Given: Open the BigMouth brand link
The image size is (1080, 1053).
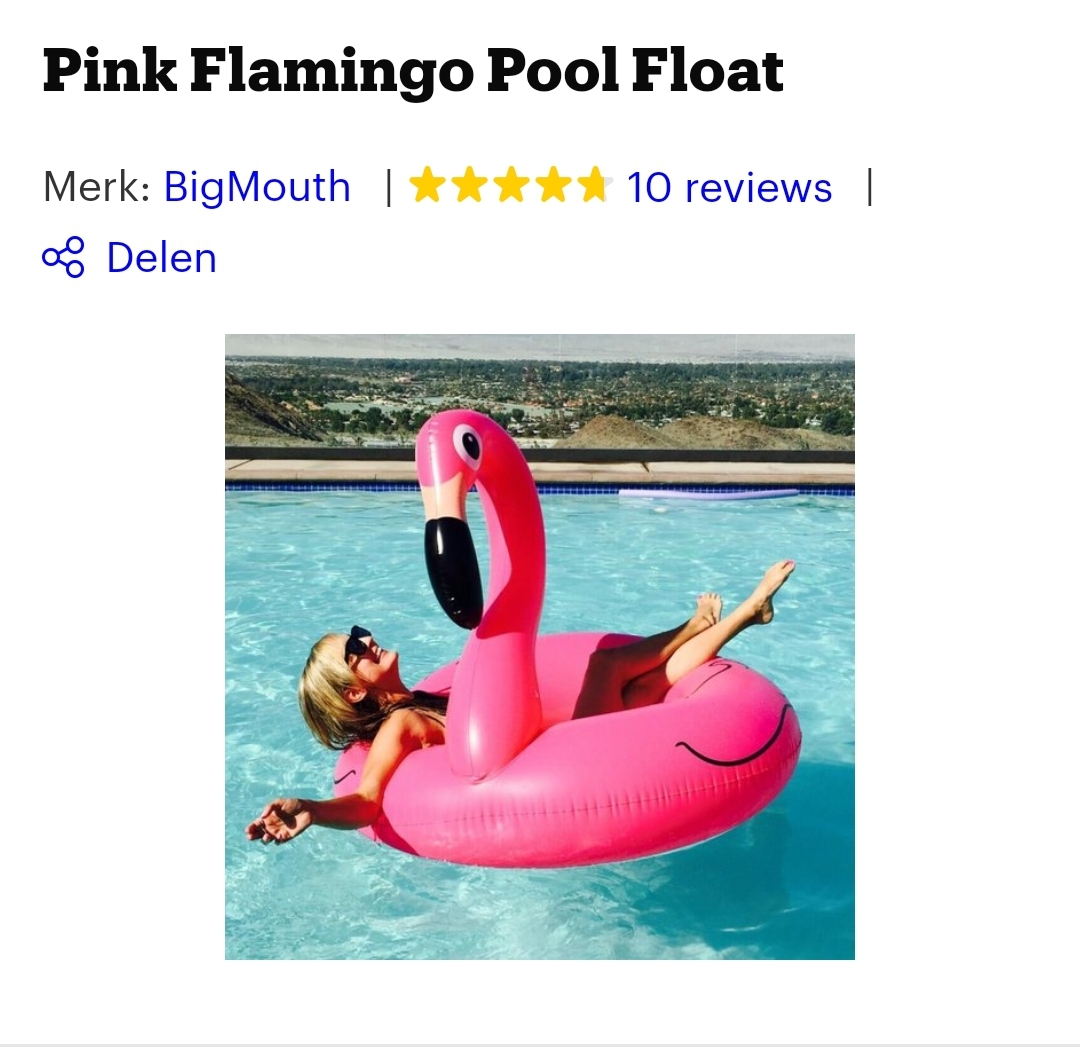Looking at the screenshot, I should click(257, 187).
